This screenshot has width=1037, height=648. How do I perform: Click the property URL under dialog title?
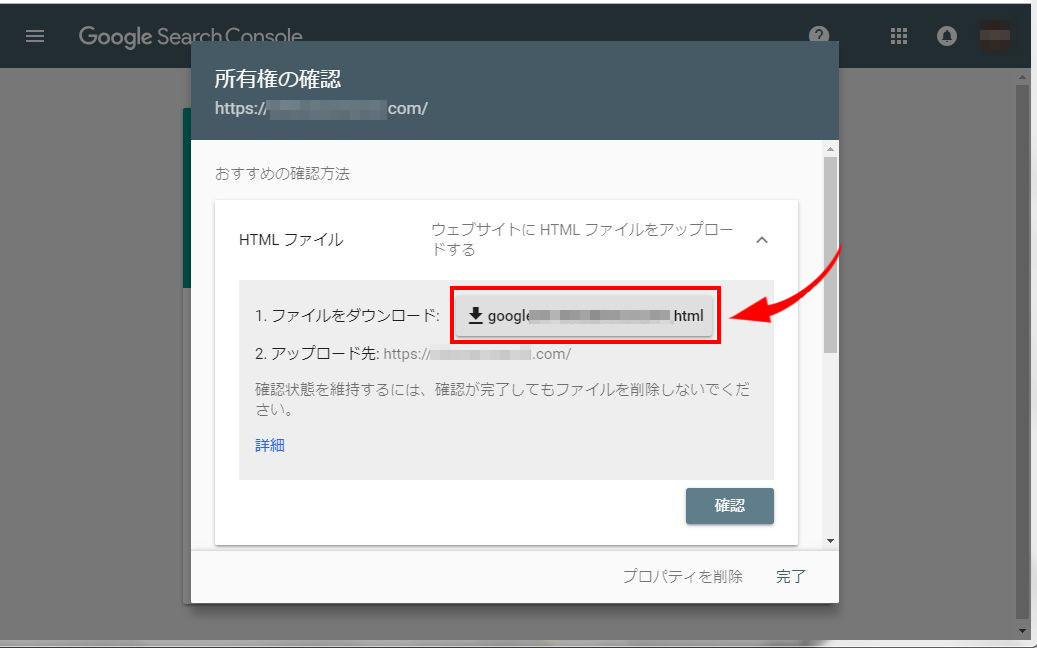click(x=321, y=108)
